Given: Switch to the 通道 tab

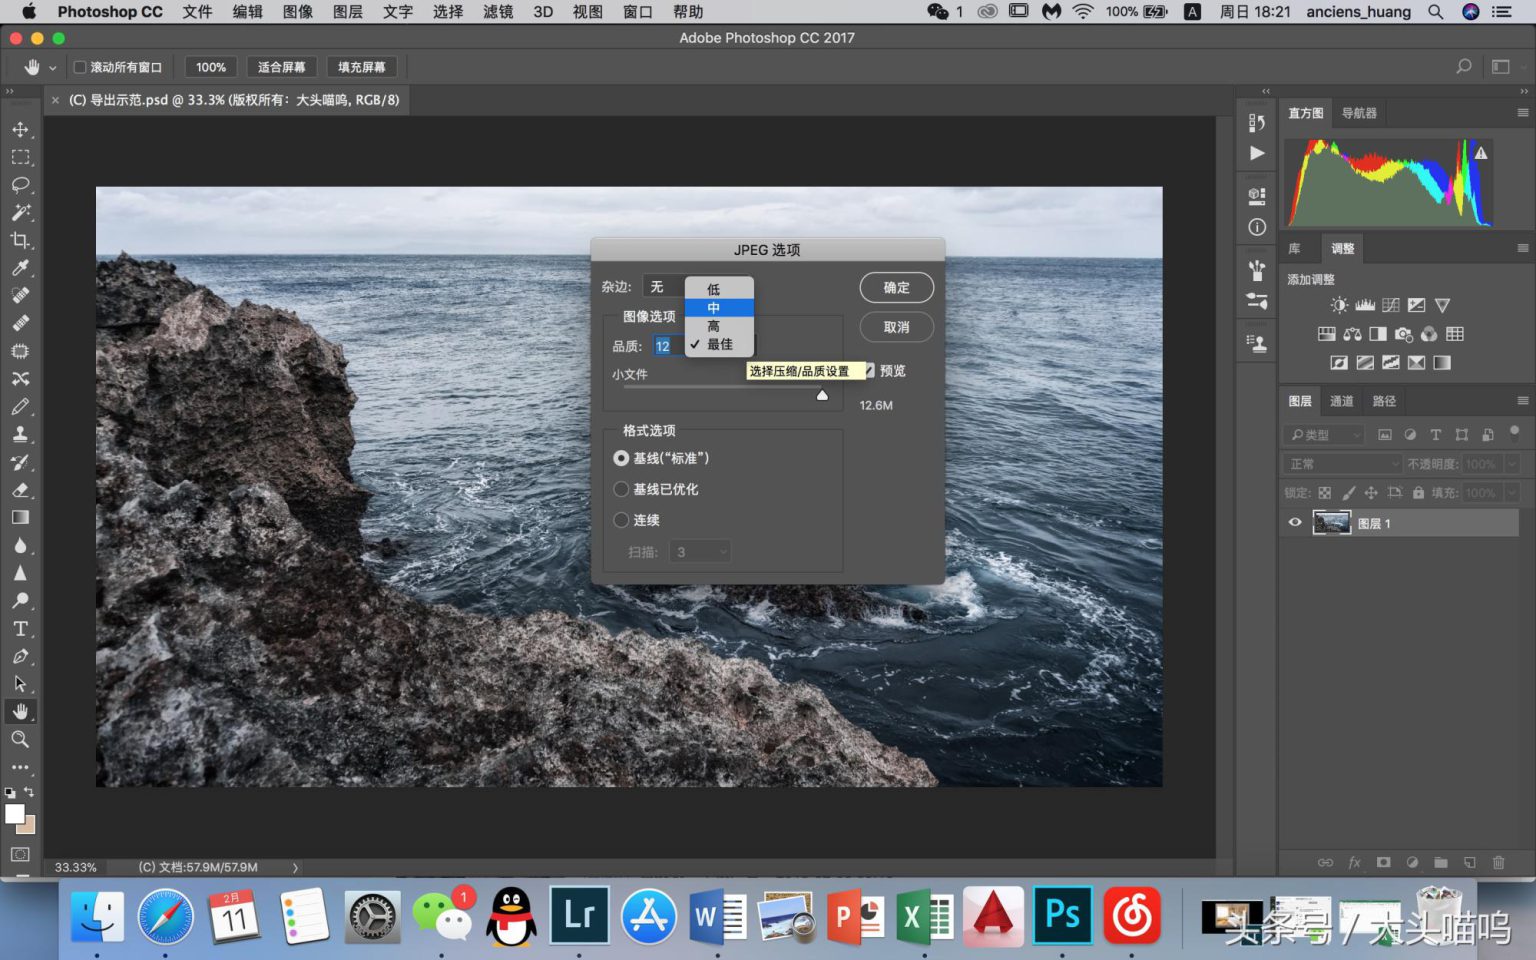Looking at the screenshot, I should point(1342,401).
